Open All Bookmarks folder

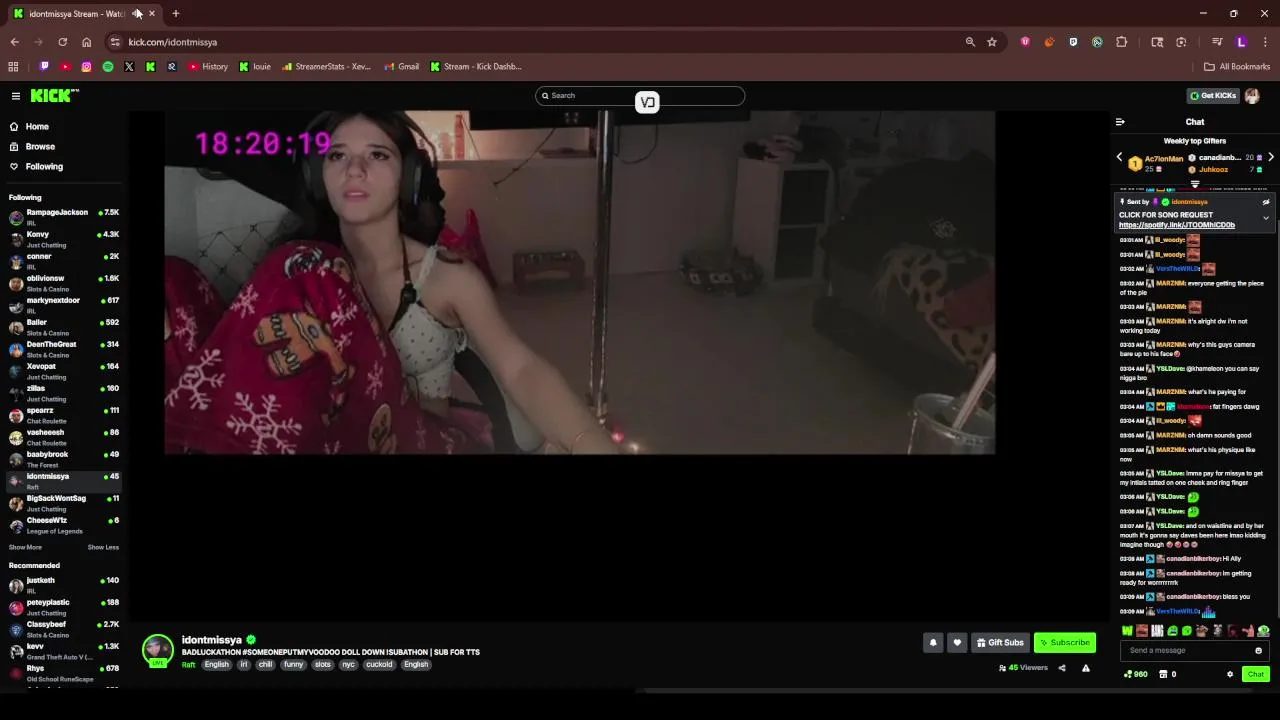(1237, 66)
